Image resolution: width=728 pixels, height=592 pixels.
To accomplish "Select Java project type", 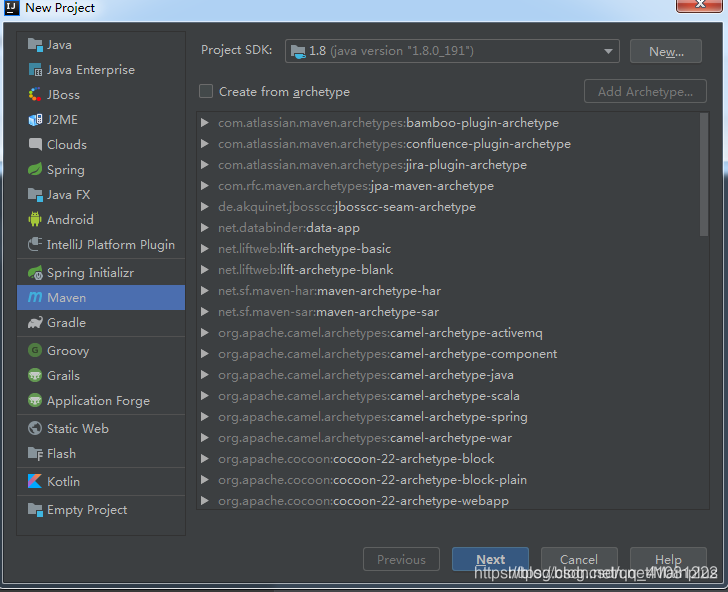I will (101, 45).
